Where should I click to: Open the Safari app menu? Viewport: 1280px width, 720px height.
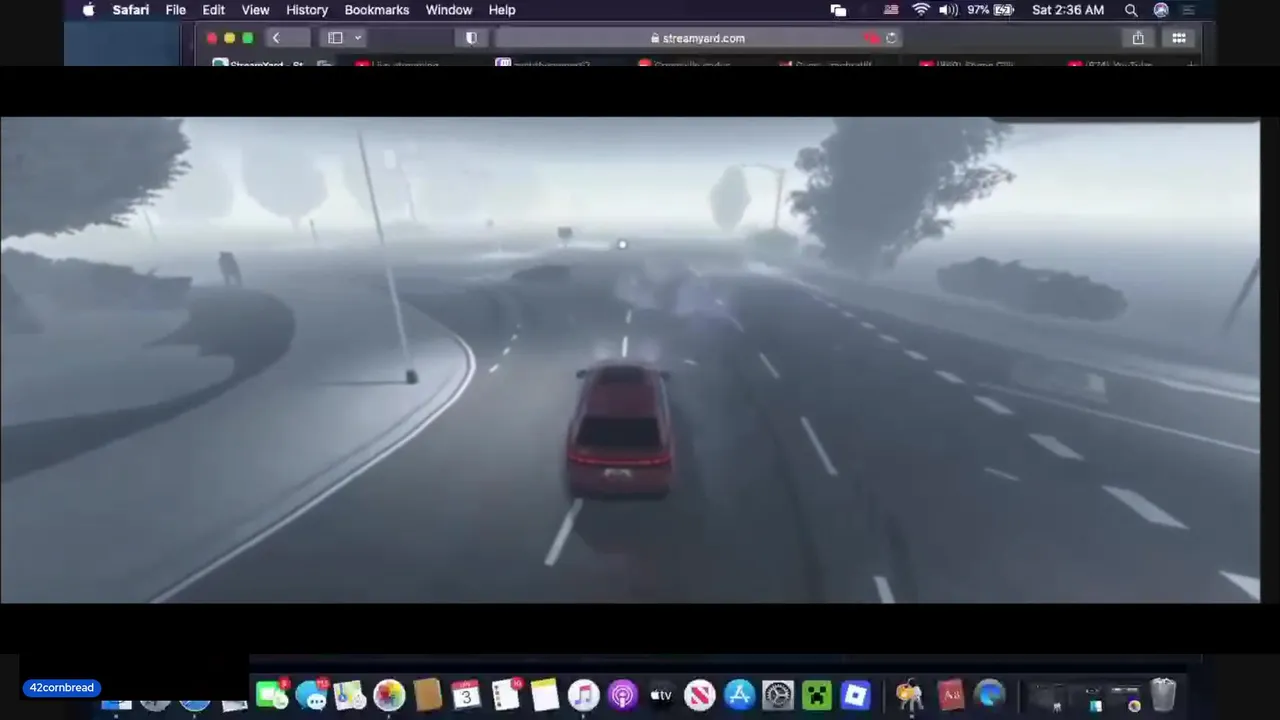131,10
